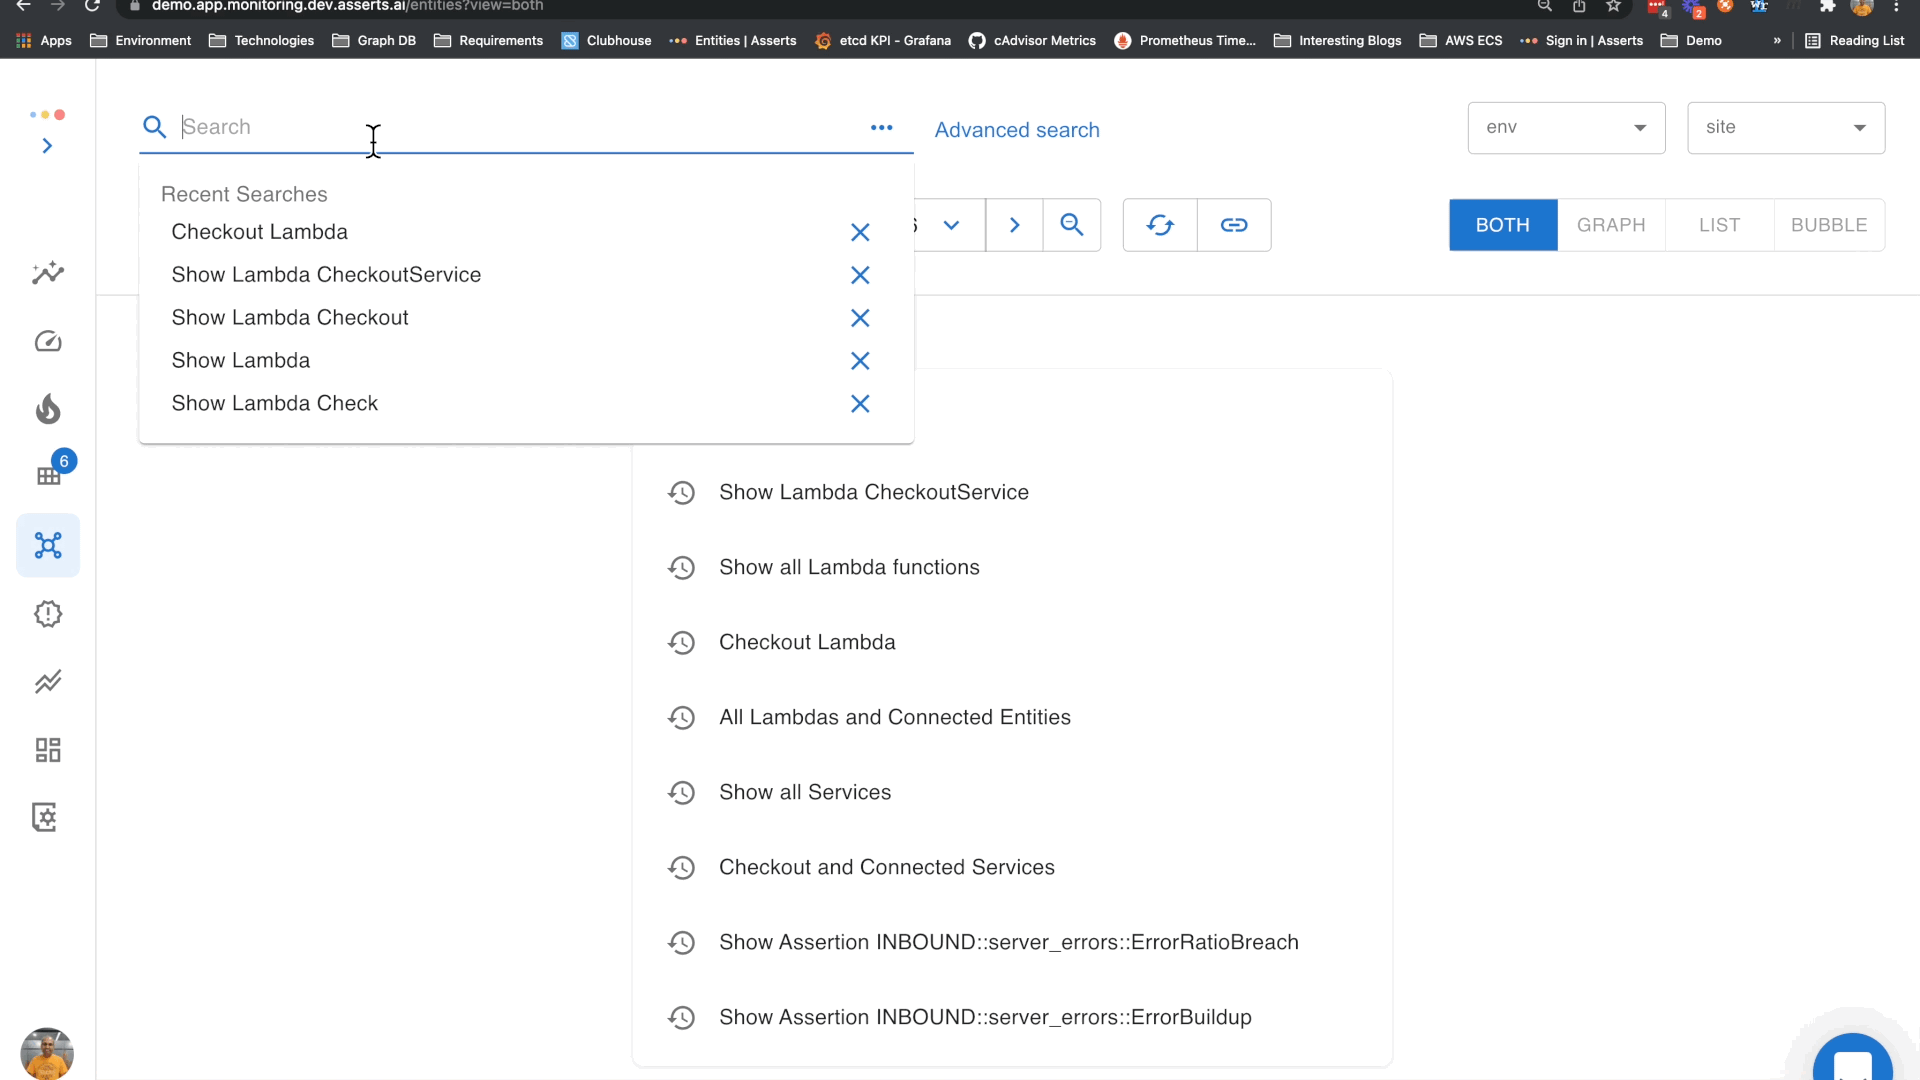1920x1080 pixels.
Task: Open the entity graph sidebar icon
Action: click(48, 545)
